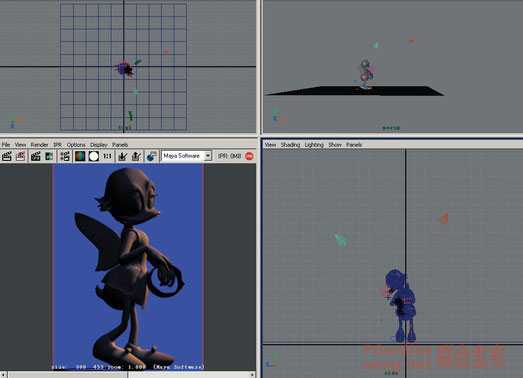Image resolution: width=523 pixels, height=378 pixels.
Task: Open the Maya Software renderer dropdown
Action: point(186,156)
